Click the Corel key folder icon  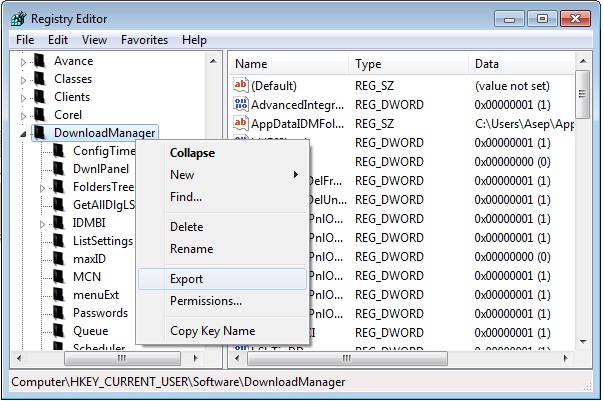pyautogui.click(x=39, y=114)
